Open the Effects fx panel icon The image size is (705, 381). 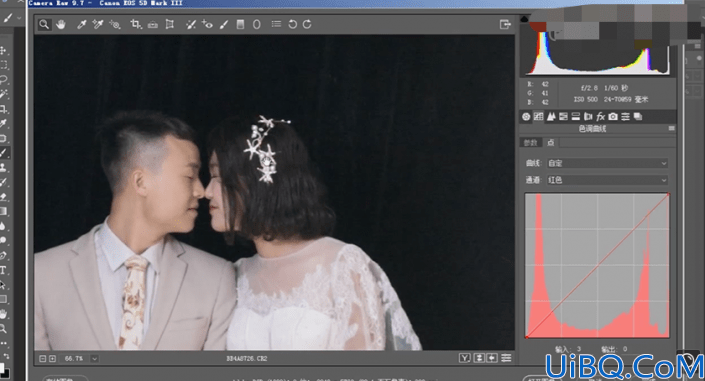tap(600, 117)
